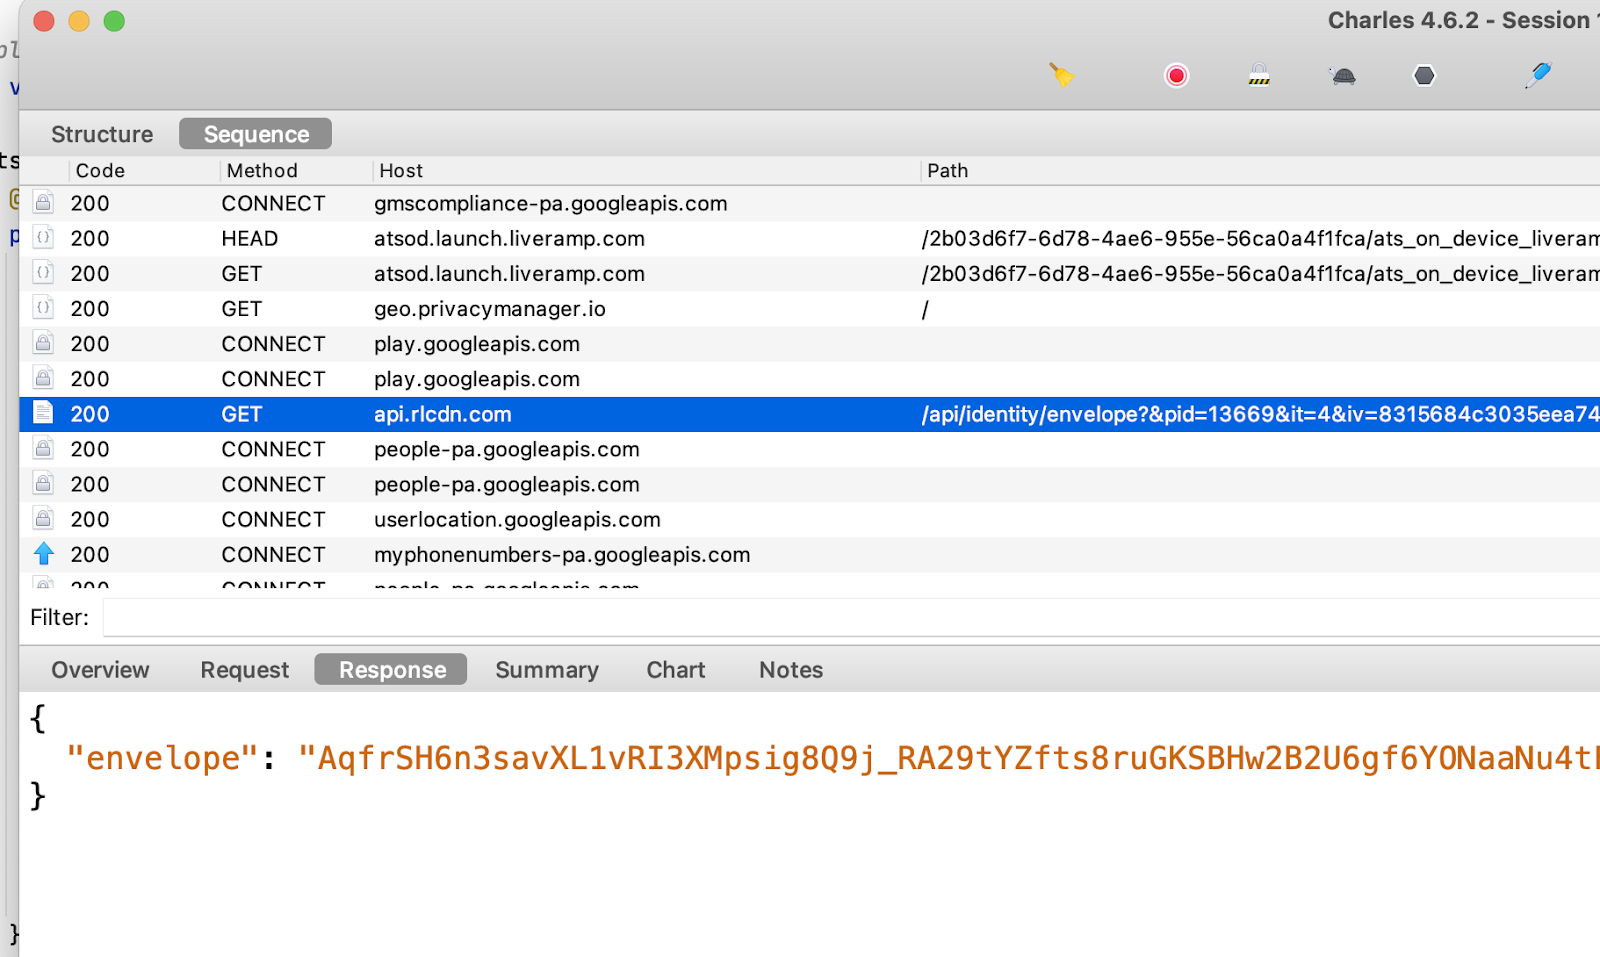Focus the Filter text field
The image size is (1600, 957).
click(851, 618)
